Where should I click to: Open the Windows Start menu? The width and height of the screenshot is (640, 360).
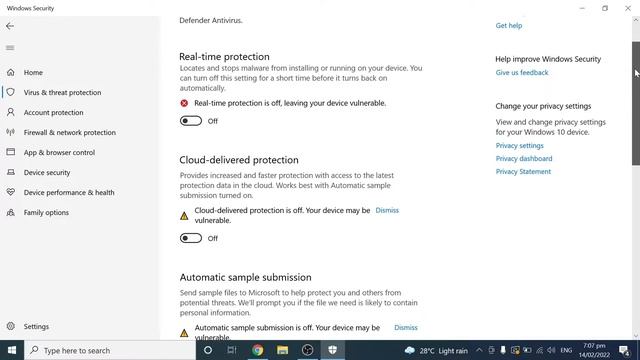click(12, 350)
